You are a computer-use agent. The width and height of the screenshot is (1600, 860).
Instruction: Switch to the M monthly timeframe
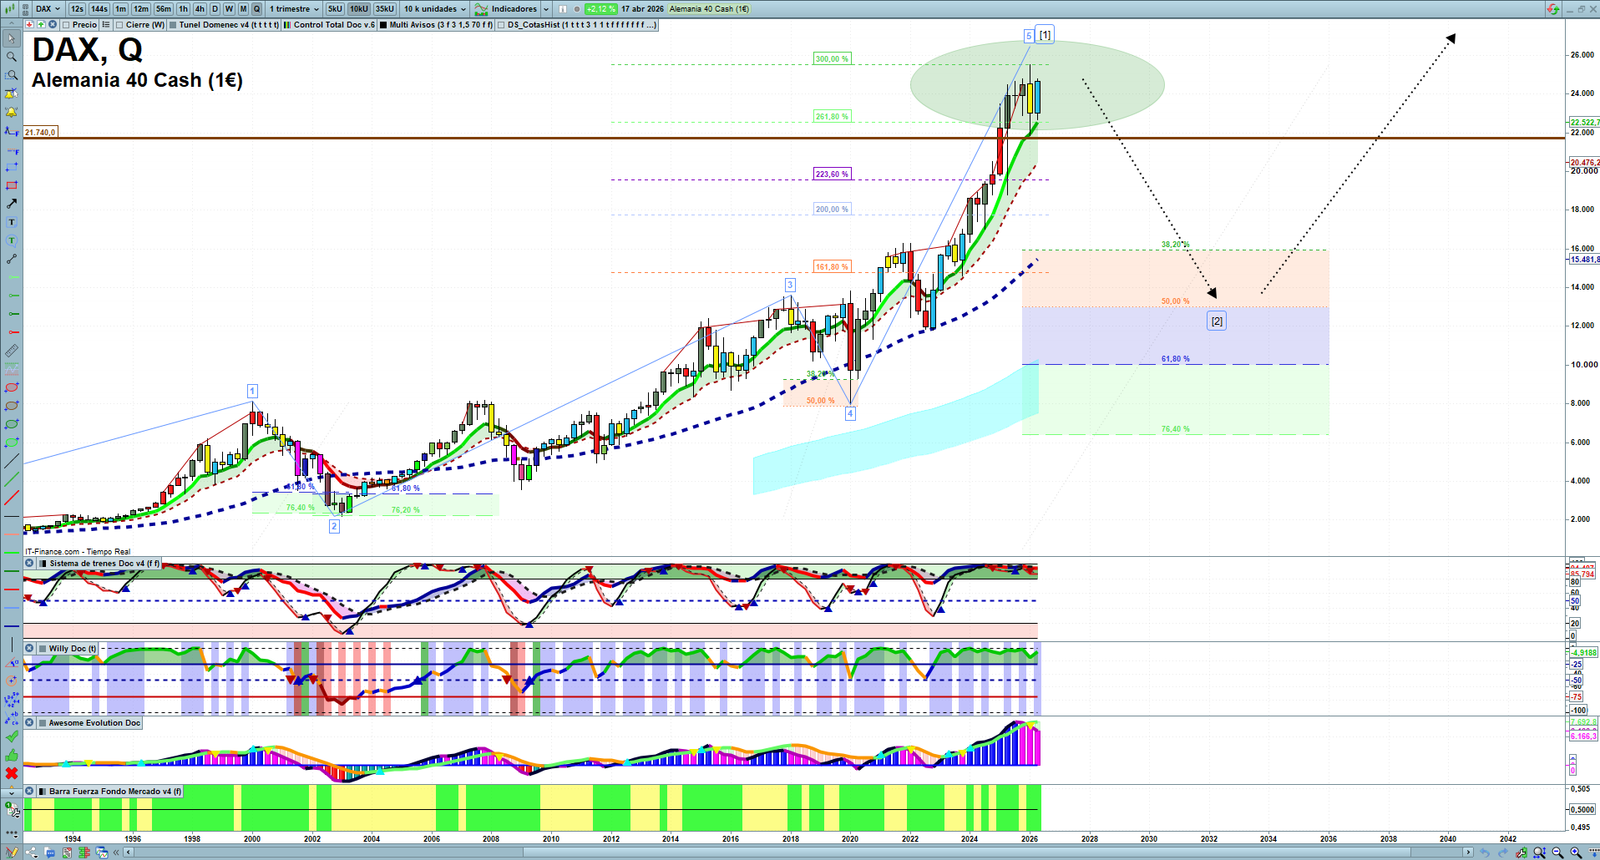point(243,9)
